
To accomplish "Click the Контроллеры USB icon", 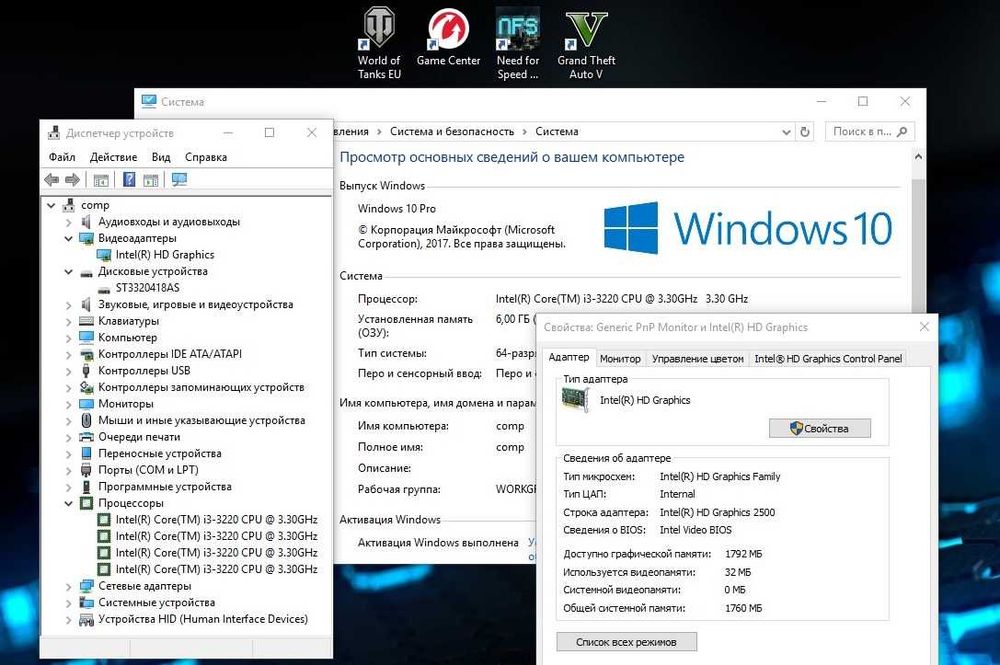I will coord(86,370).
